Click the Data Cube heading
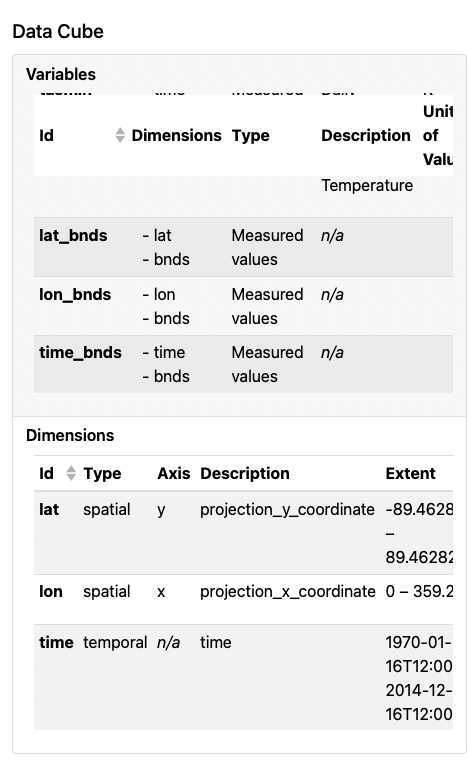 pos(58,31)
